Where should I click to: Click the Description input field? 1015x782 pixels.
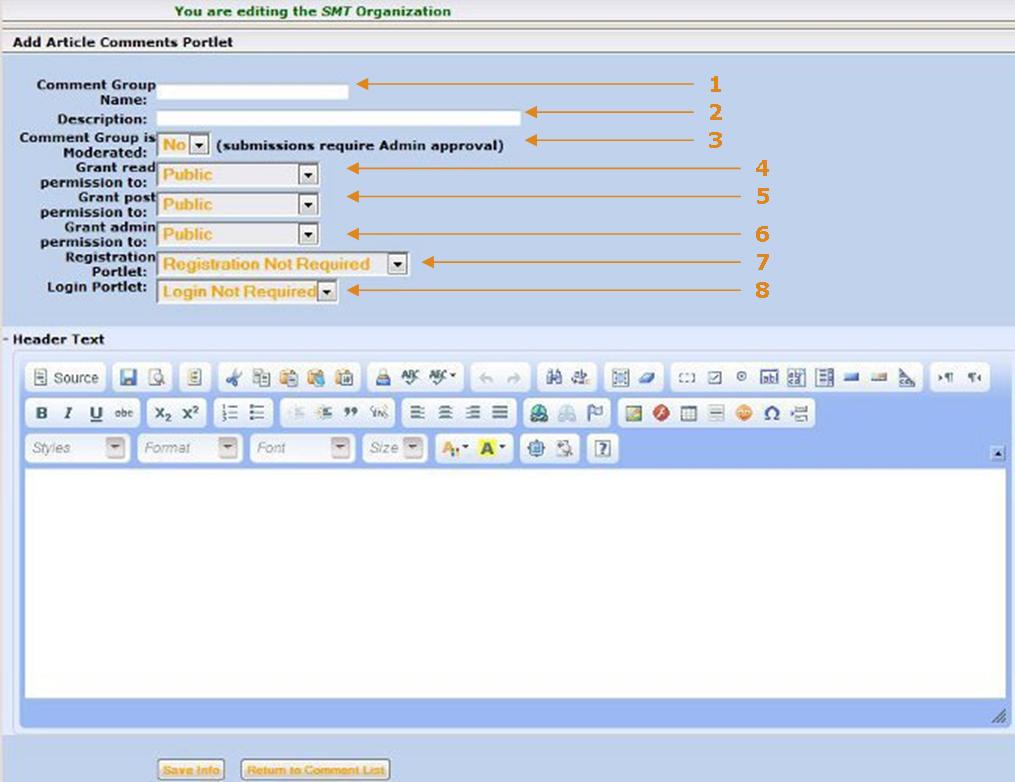(339, 118)
